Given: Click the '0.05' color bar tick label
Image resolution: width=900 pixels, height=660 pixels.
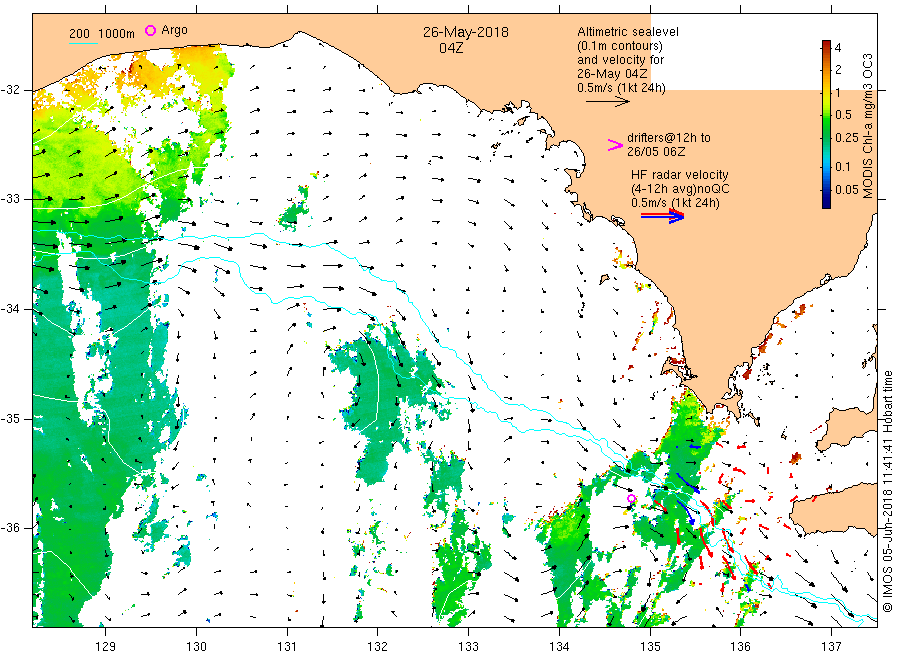Looking at the screenshot, I should tap(847, 190).
